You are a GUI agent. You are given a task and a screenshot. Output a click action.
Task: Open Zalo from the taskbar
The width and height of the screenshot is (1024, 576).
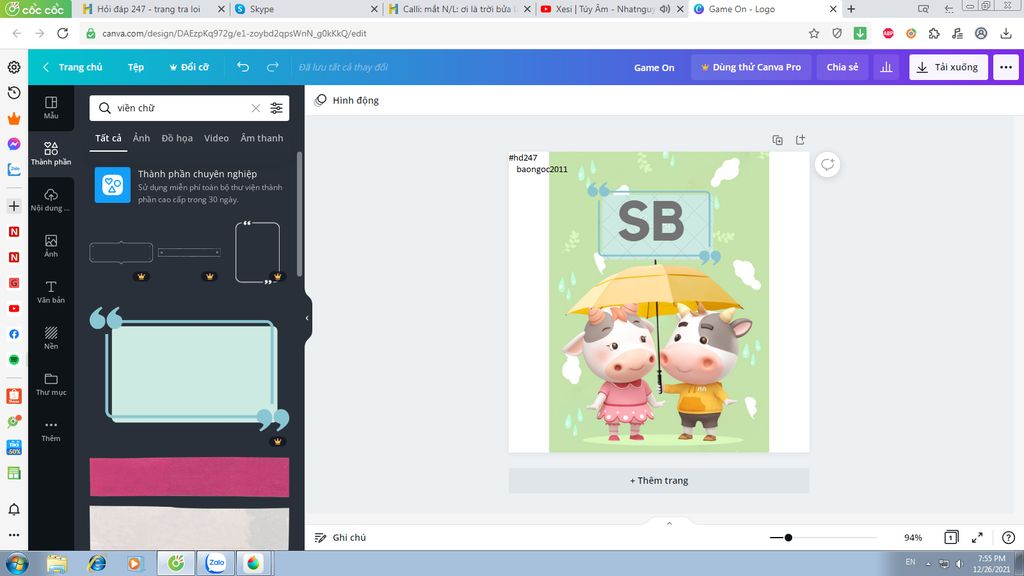click(x=216, y=563)
